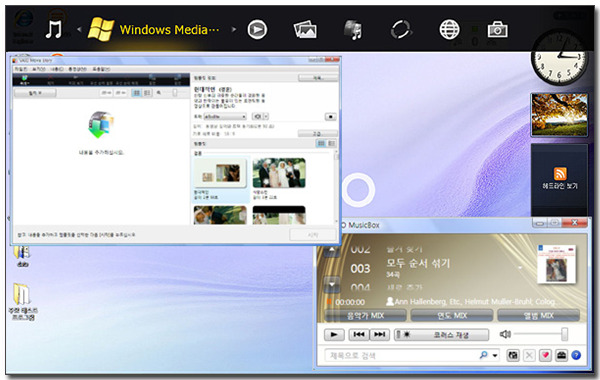600x380 pixels.
Task: Open the Windows Media launcher entry
Action: point(154,29)
